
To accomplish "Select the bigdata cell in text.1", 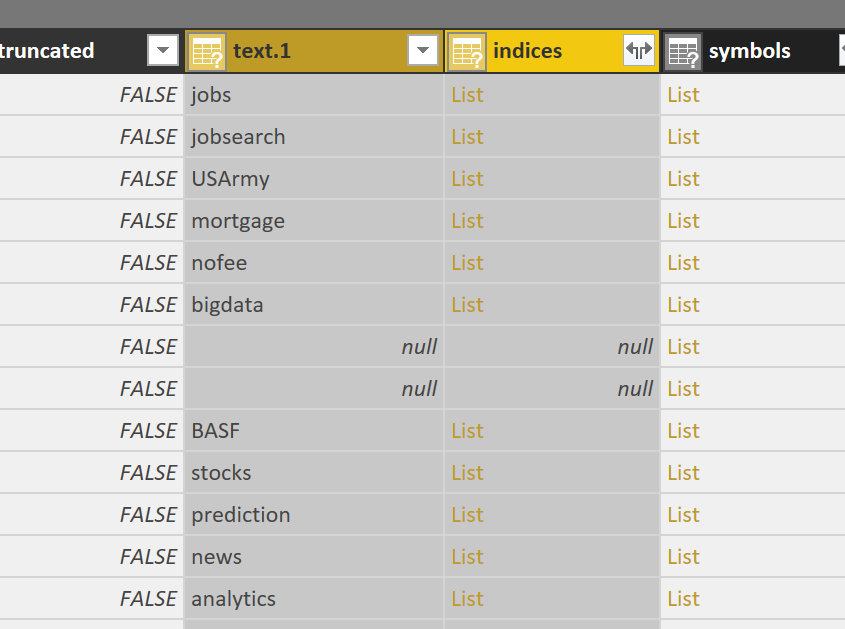I will click(x=228, y=305).
